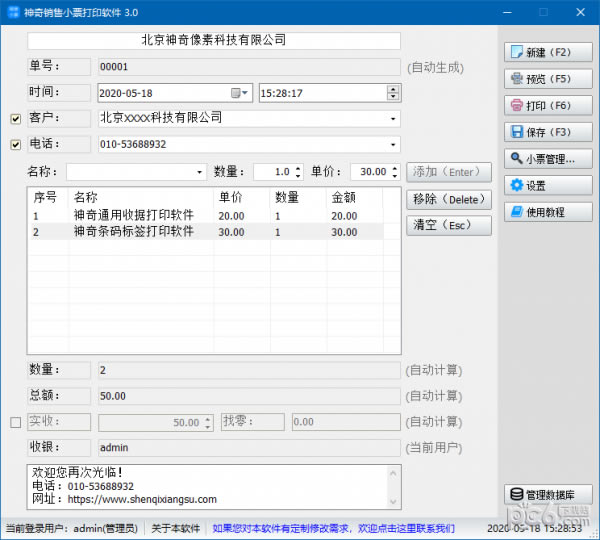Image resolution: width=600 pixels, height=540 pixels.
Task: Toggle the 客户 customer checkbox
Action: tap(16, 119)
